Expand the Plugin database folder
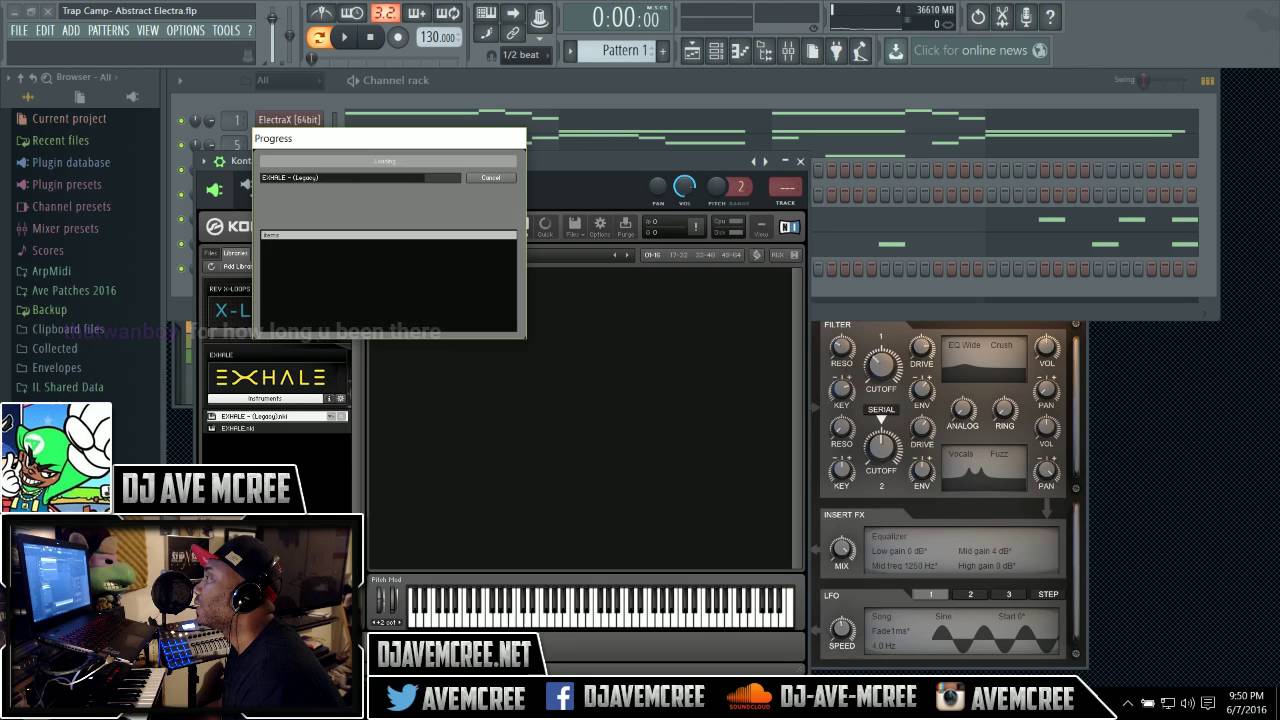Image resolution: width=1280 pixels, height=720 pixels. [70, 162]
